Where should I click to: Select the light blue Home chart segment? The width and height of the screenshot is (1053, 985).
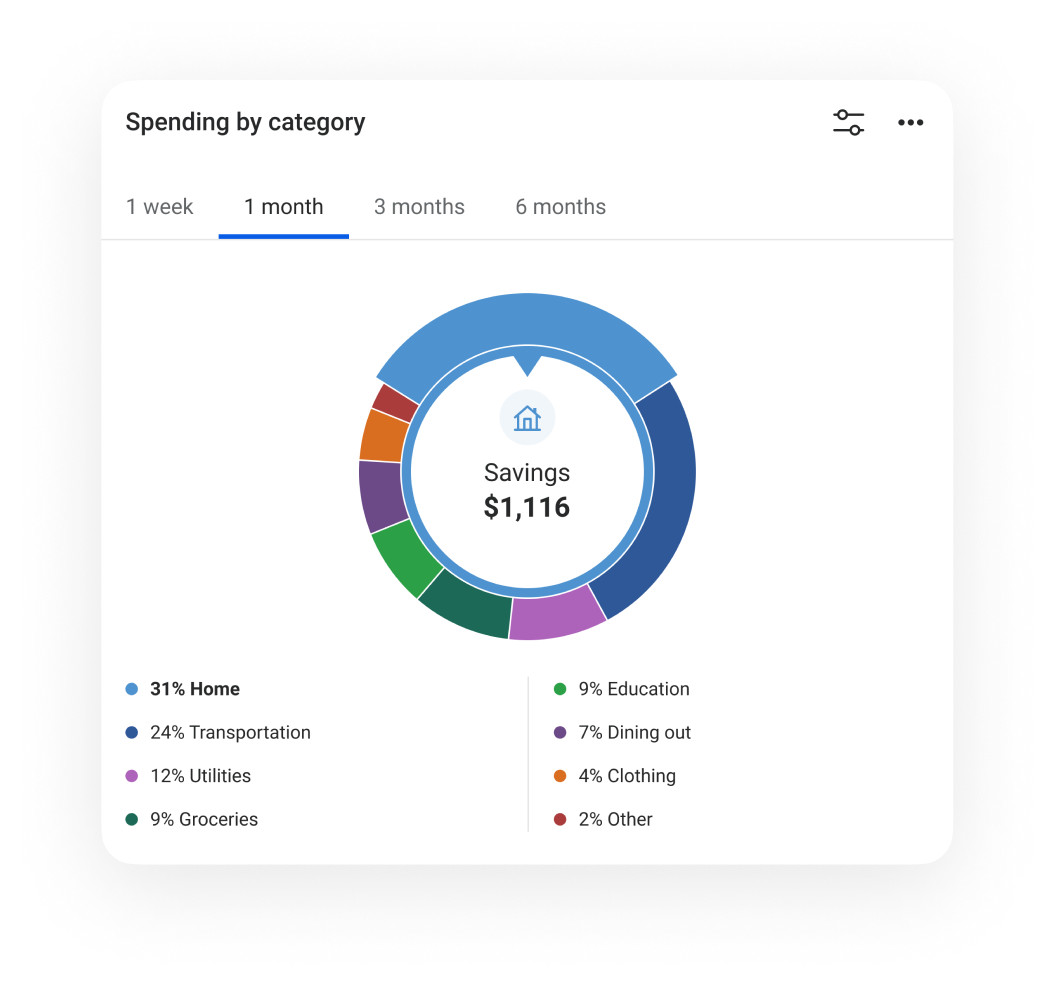pyautogui.click(x=527, y=320)
